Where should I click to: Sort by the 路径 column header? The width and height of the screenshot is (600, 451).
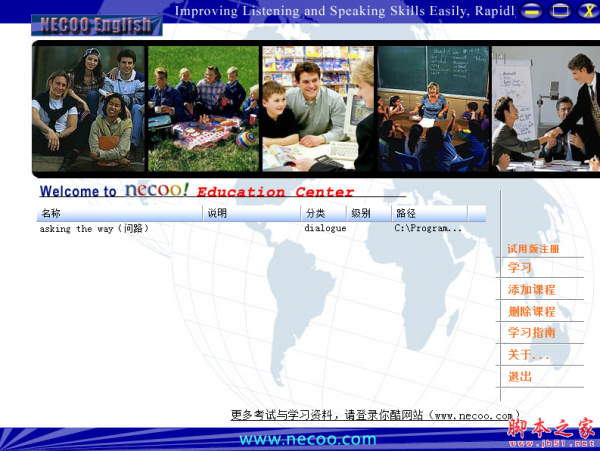pyautogui.click(x=429, y=213)
